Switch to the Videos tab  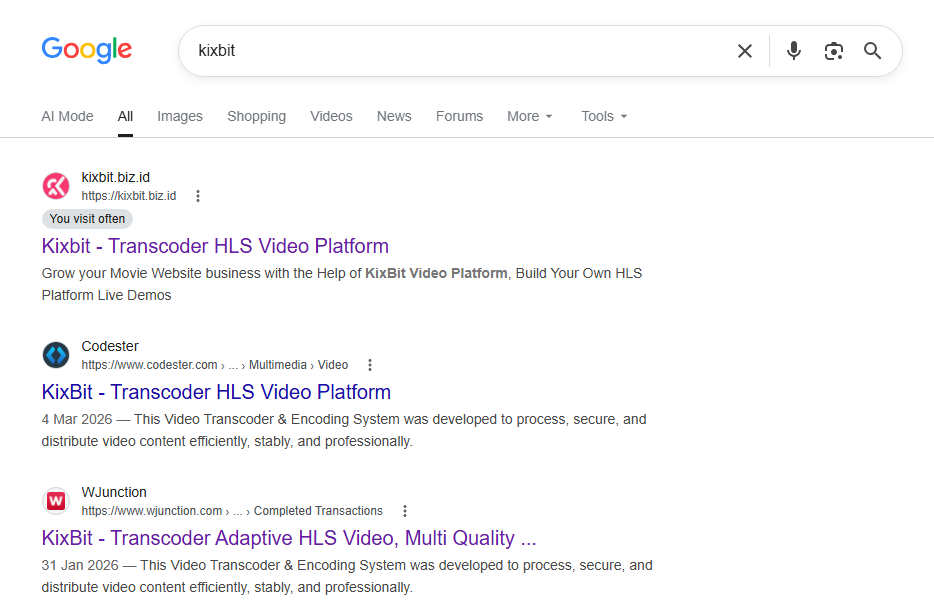(331, 116)
